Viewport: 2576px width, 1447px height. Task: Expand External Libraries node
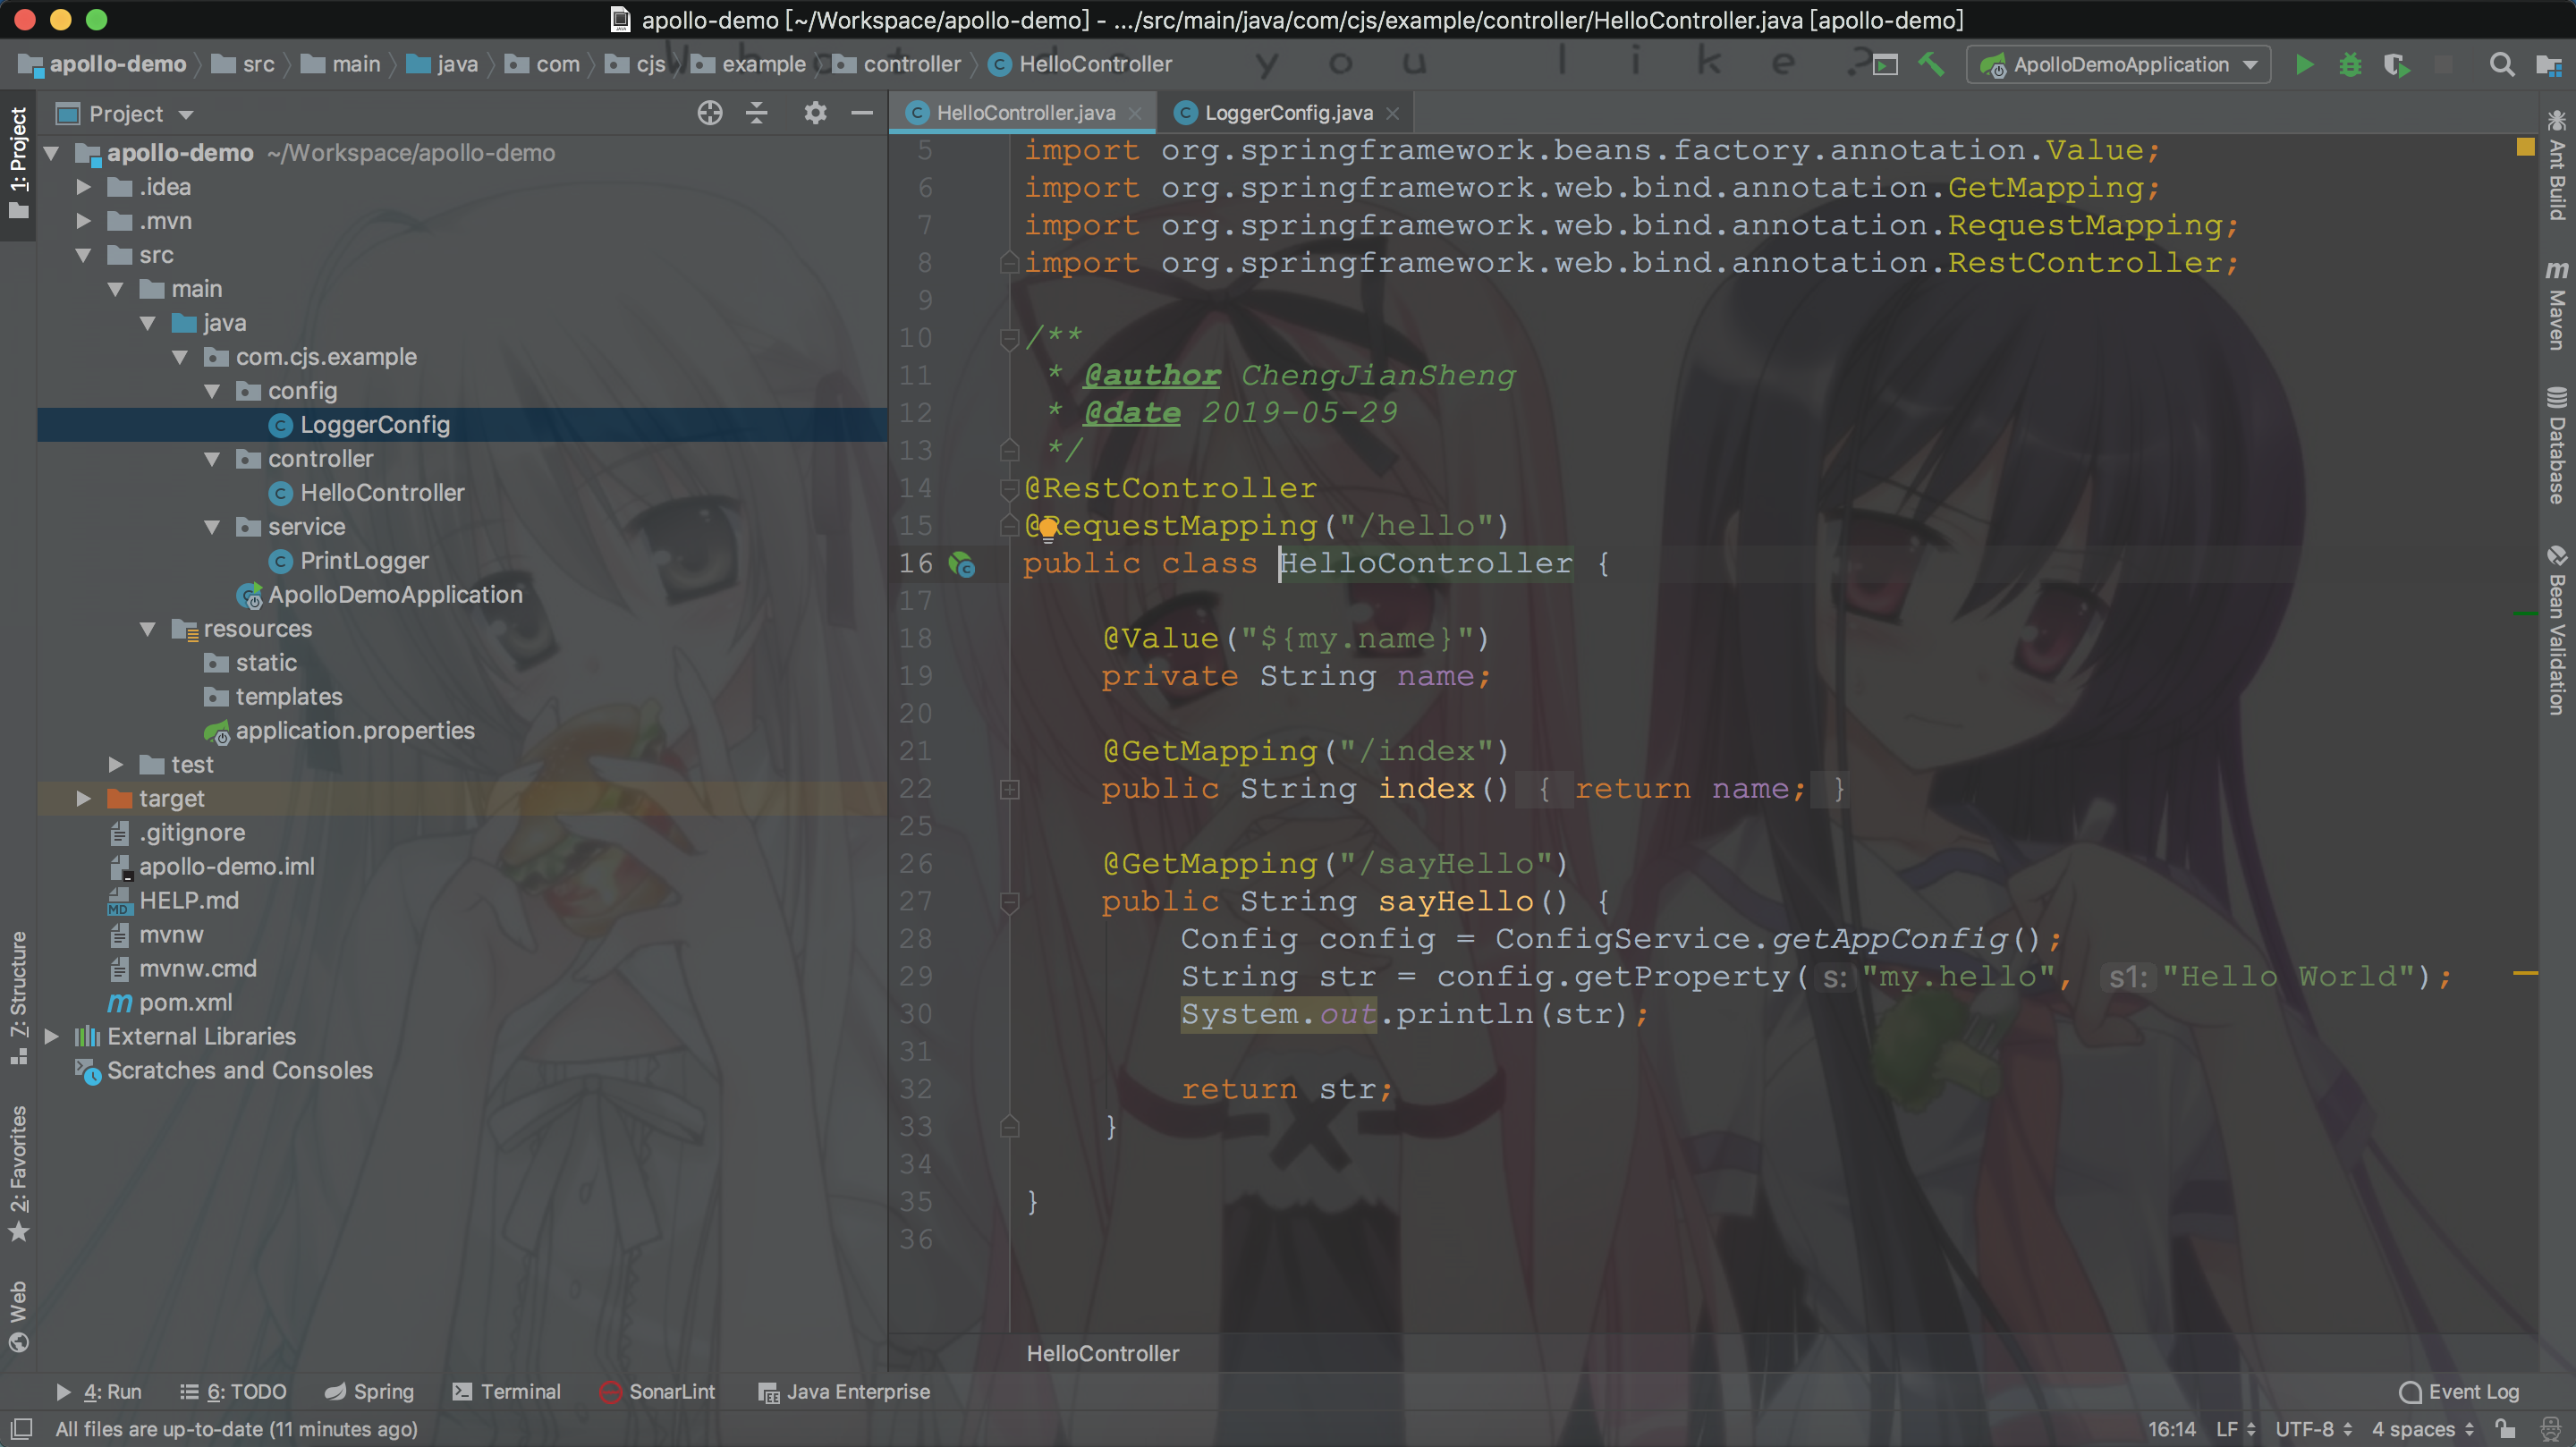52,1037
